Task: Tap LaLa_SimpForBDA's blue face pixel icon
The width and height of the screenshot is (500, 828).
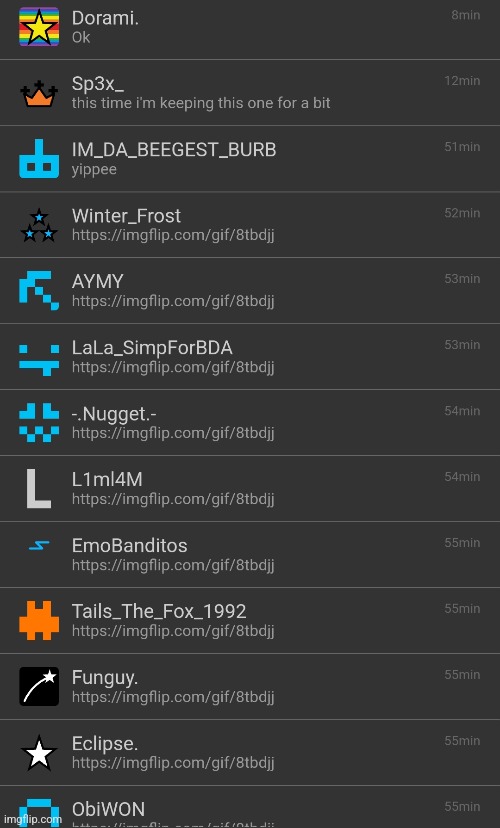Action: [x=39, y=360]
